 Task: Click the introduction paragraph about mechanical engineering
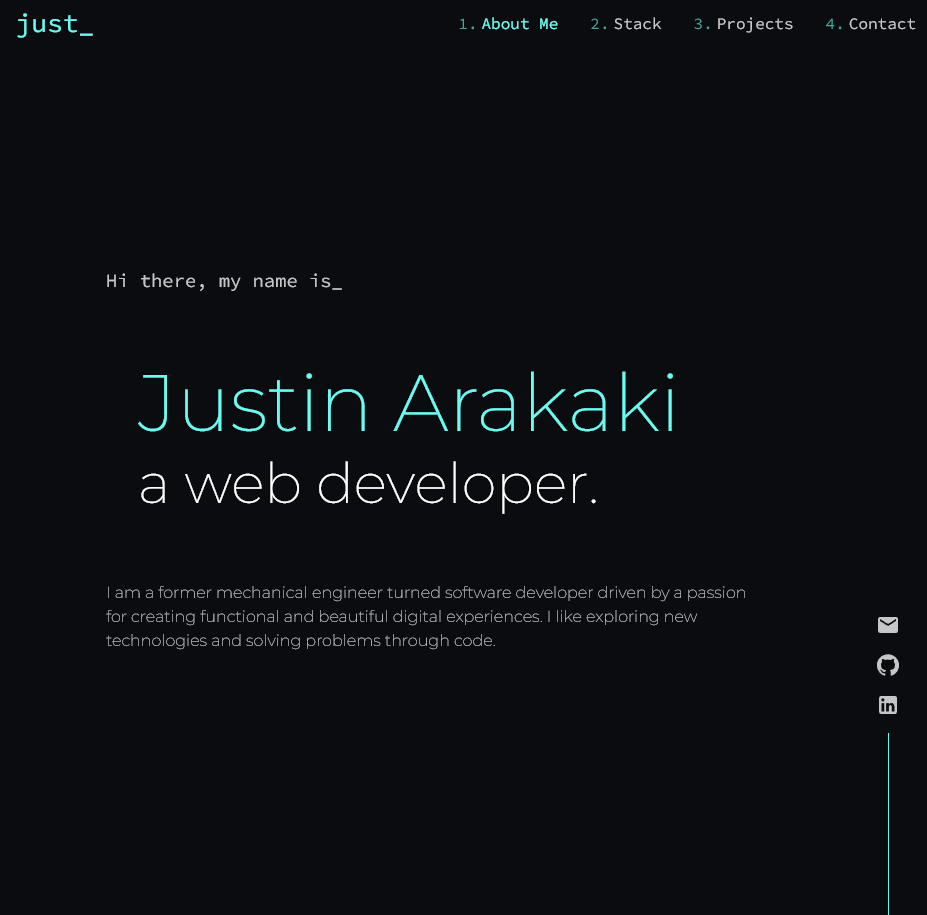426,616
